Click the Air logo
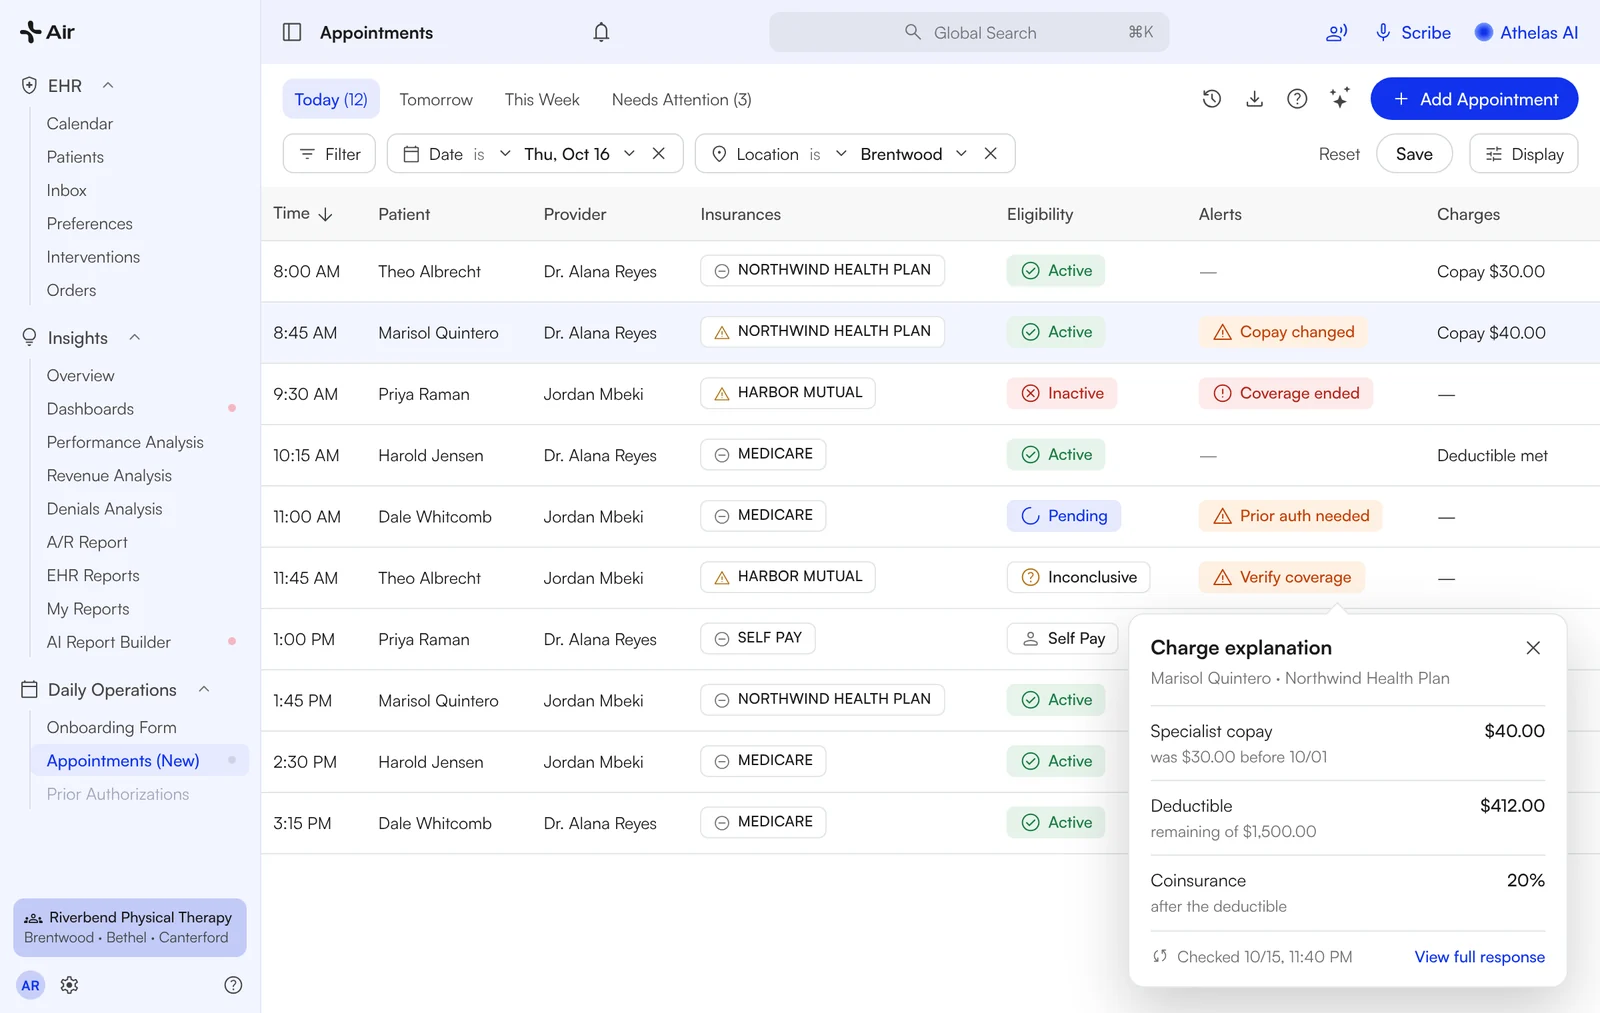The image size is (1600, 1013). 47,32
